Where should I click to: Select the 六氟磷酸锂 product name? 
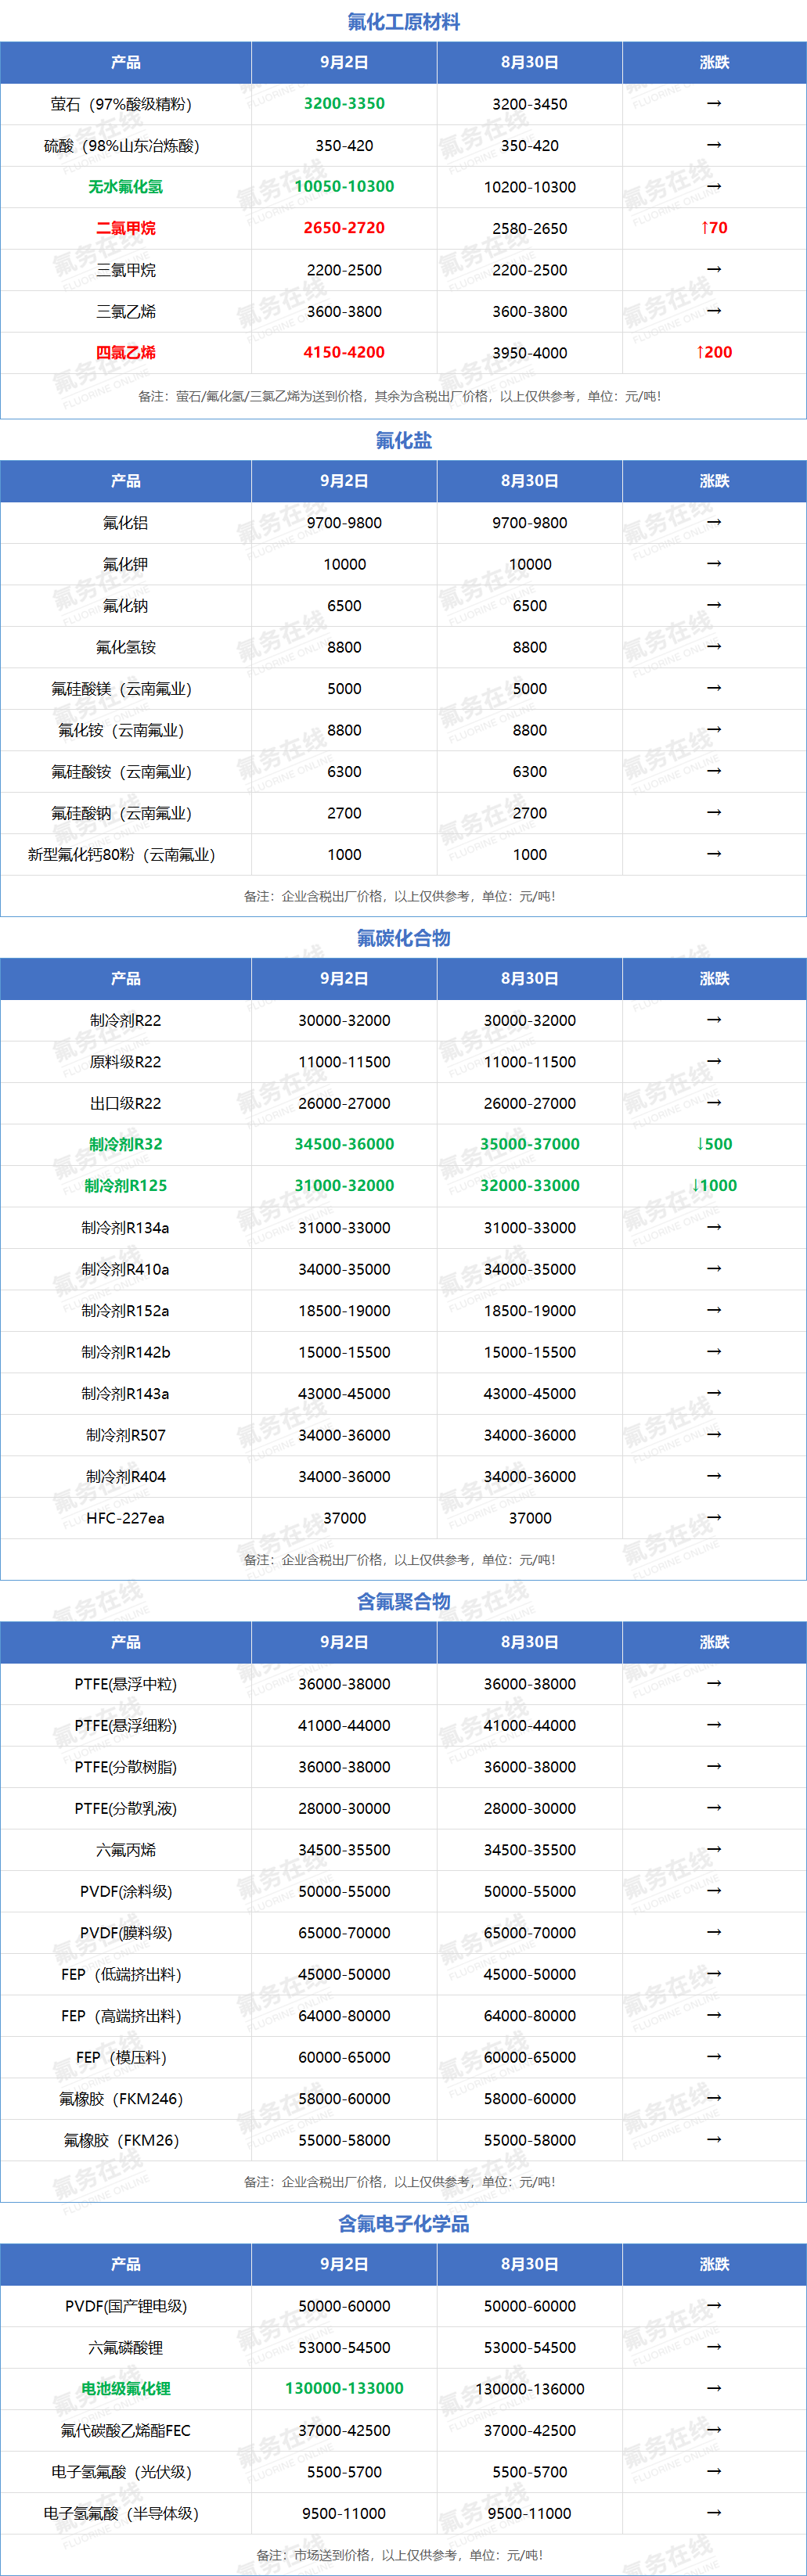click(x=126, y=2347)
